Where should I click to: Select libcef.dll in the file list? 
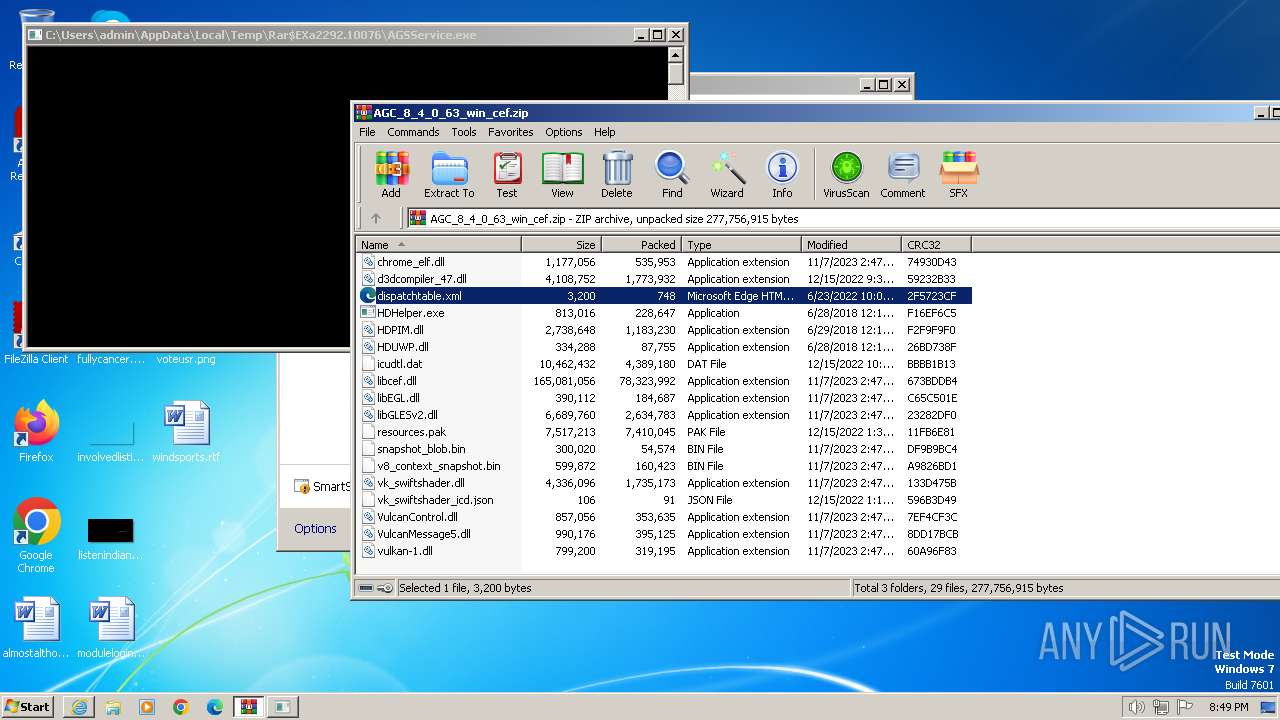(397, 381)
